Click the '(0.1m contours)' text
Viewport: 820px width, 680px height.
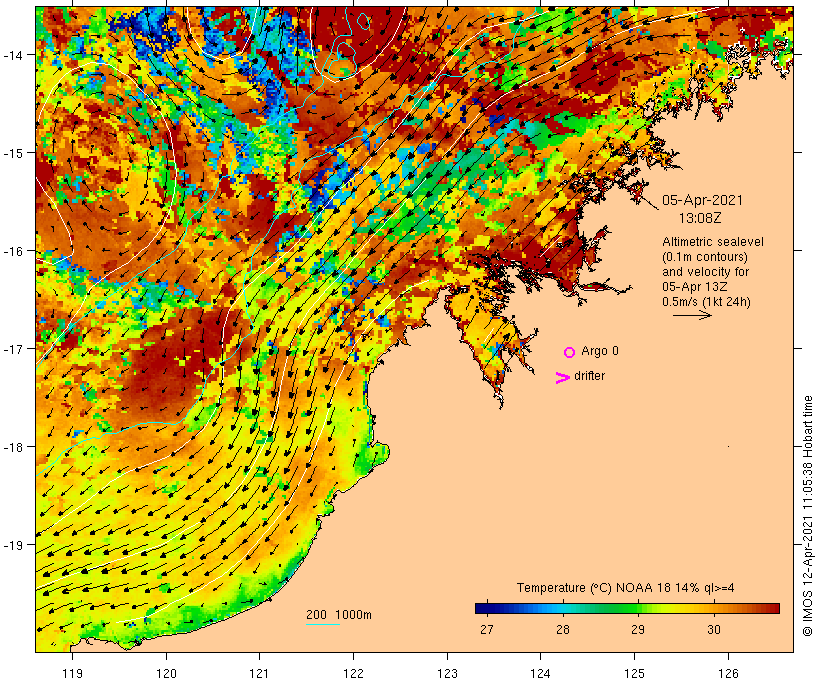coord(705,257)
